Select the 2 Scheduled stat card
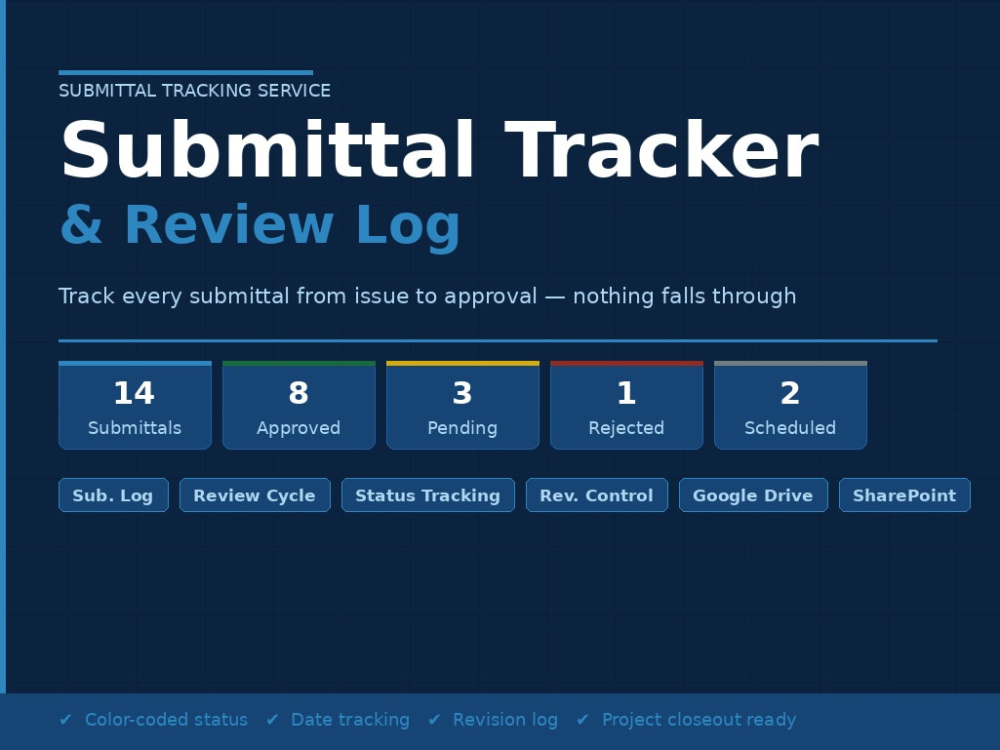Image resolution: width=1000 pixels, height=750 pixels. pos(790,405)
